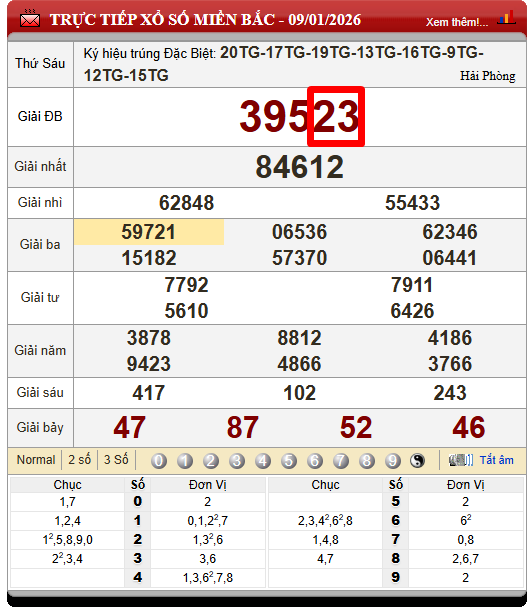Click the Số 4 row in the stats table
Screen dimensions: 532x607
coord(137,578)
